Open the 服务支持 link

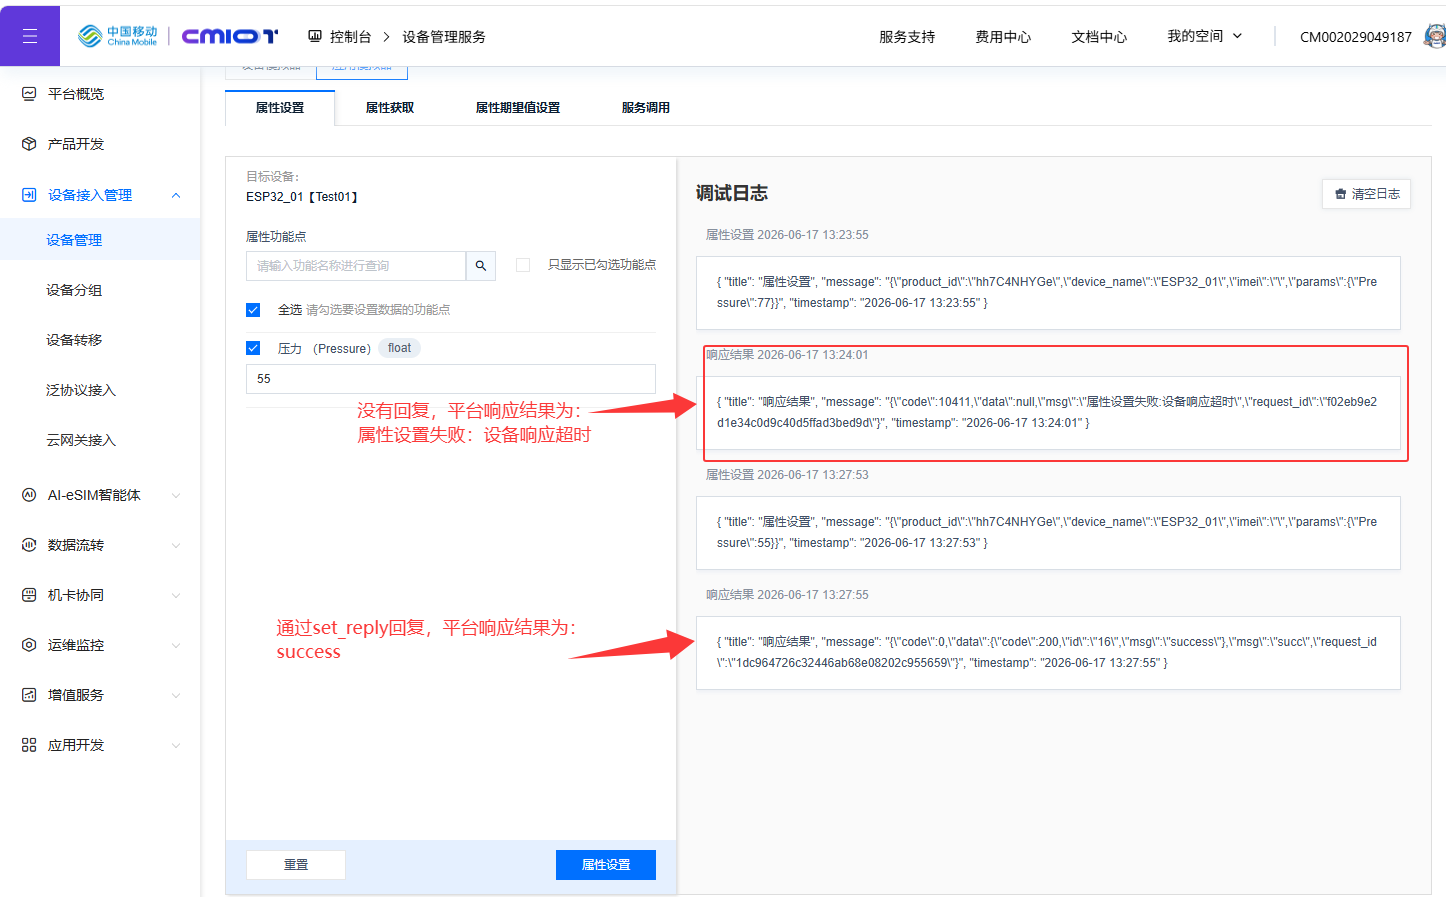click(907, 37)
